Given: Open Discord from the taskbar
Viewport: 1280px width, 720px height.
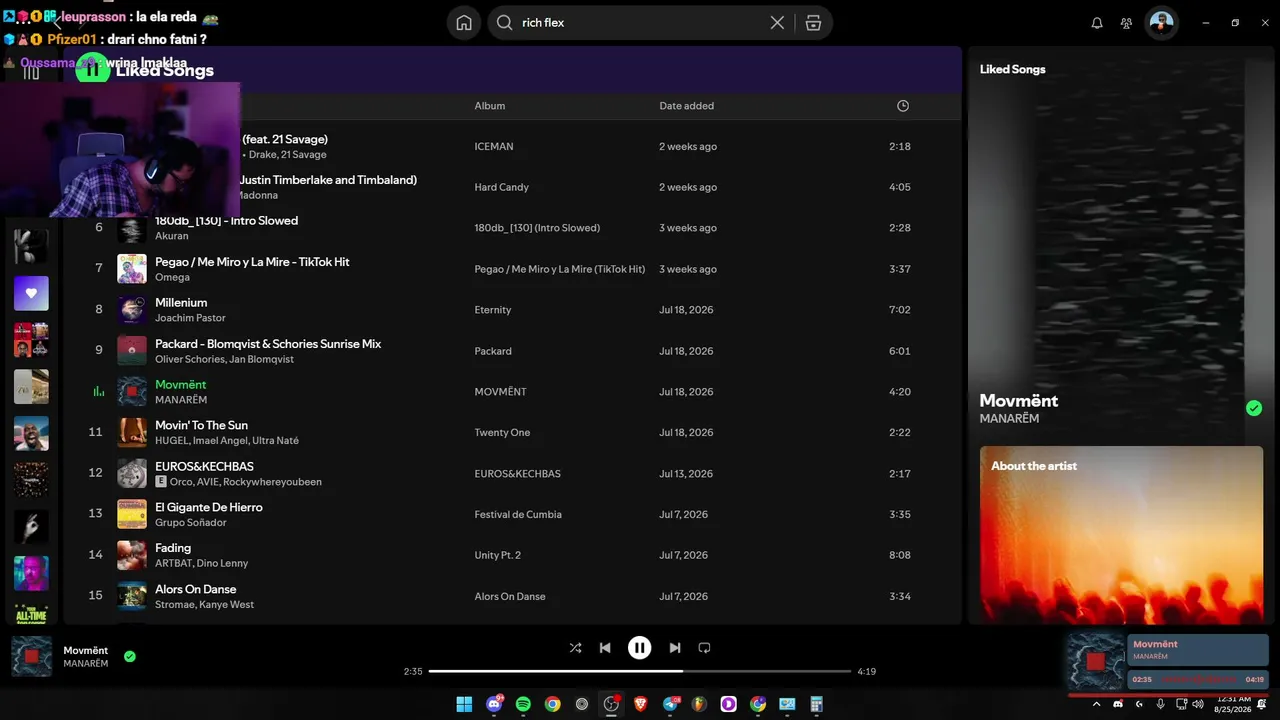Looking at the screenshot, I should pos(493,704).
